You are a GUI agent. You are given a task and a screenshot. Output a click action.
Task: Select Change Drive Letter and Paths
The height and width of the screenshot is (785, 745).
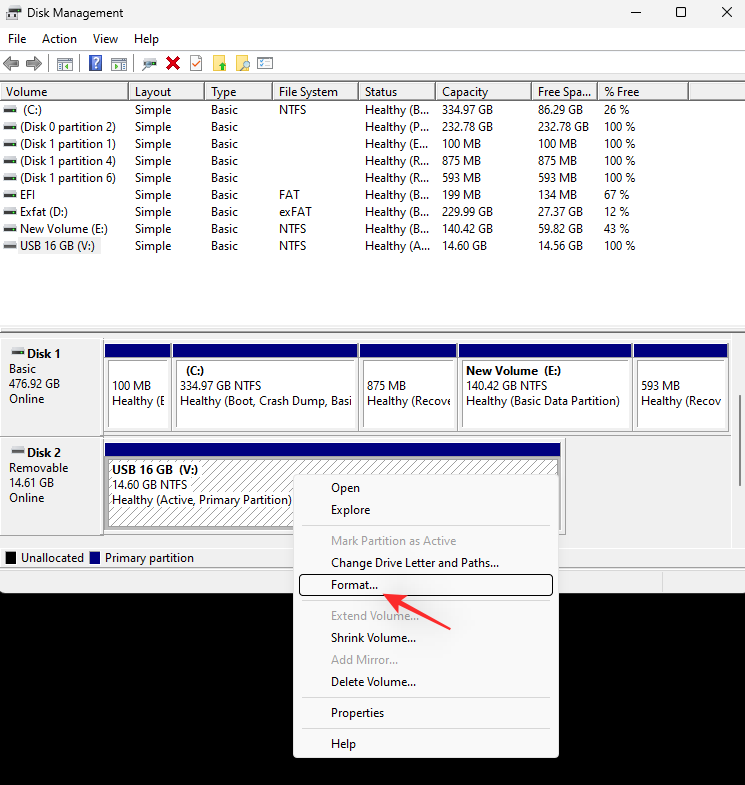pos(426,563)
